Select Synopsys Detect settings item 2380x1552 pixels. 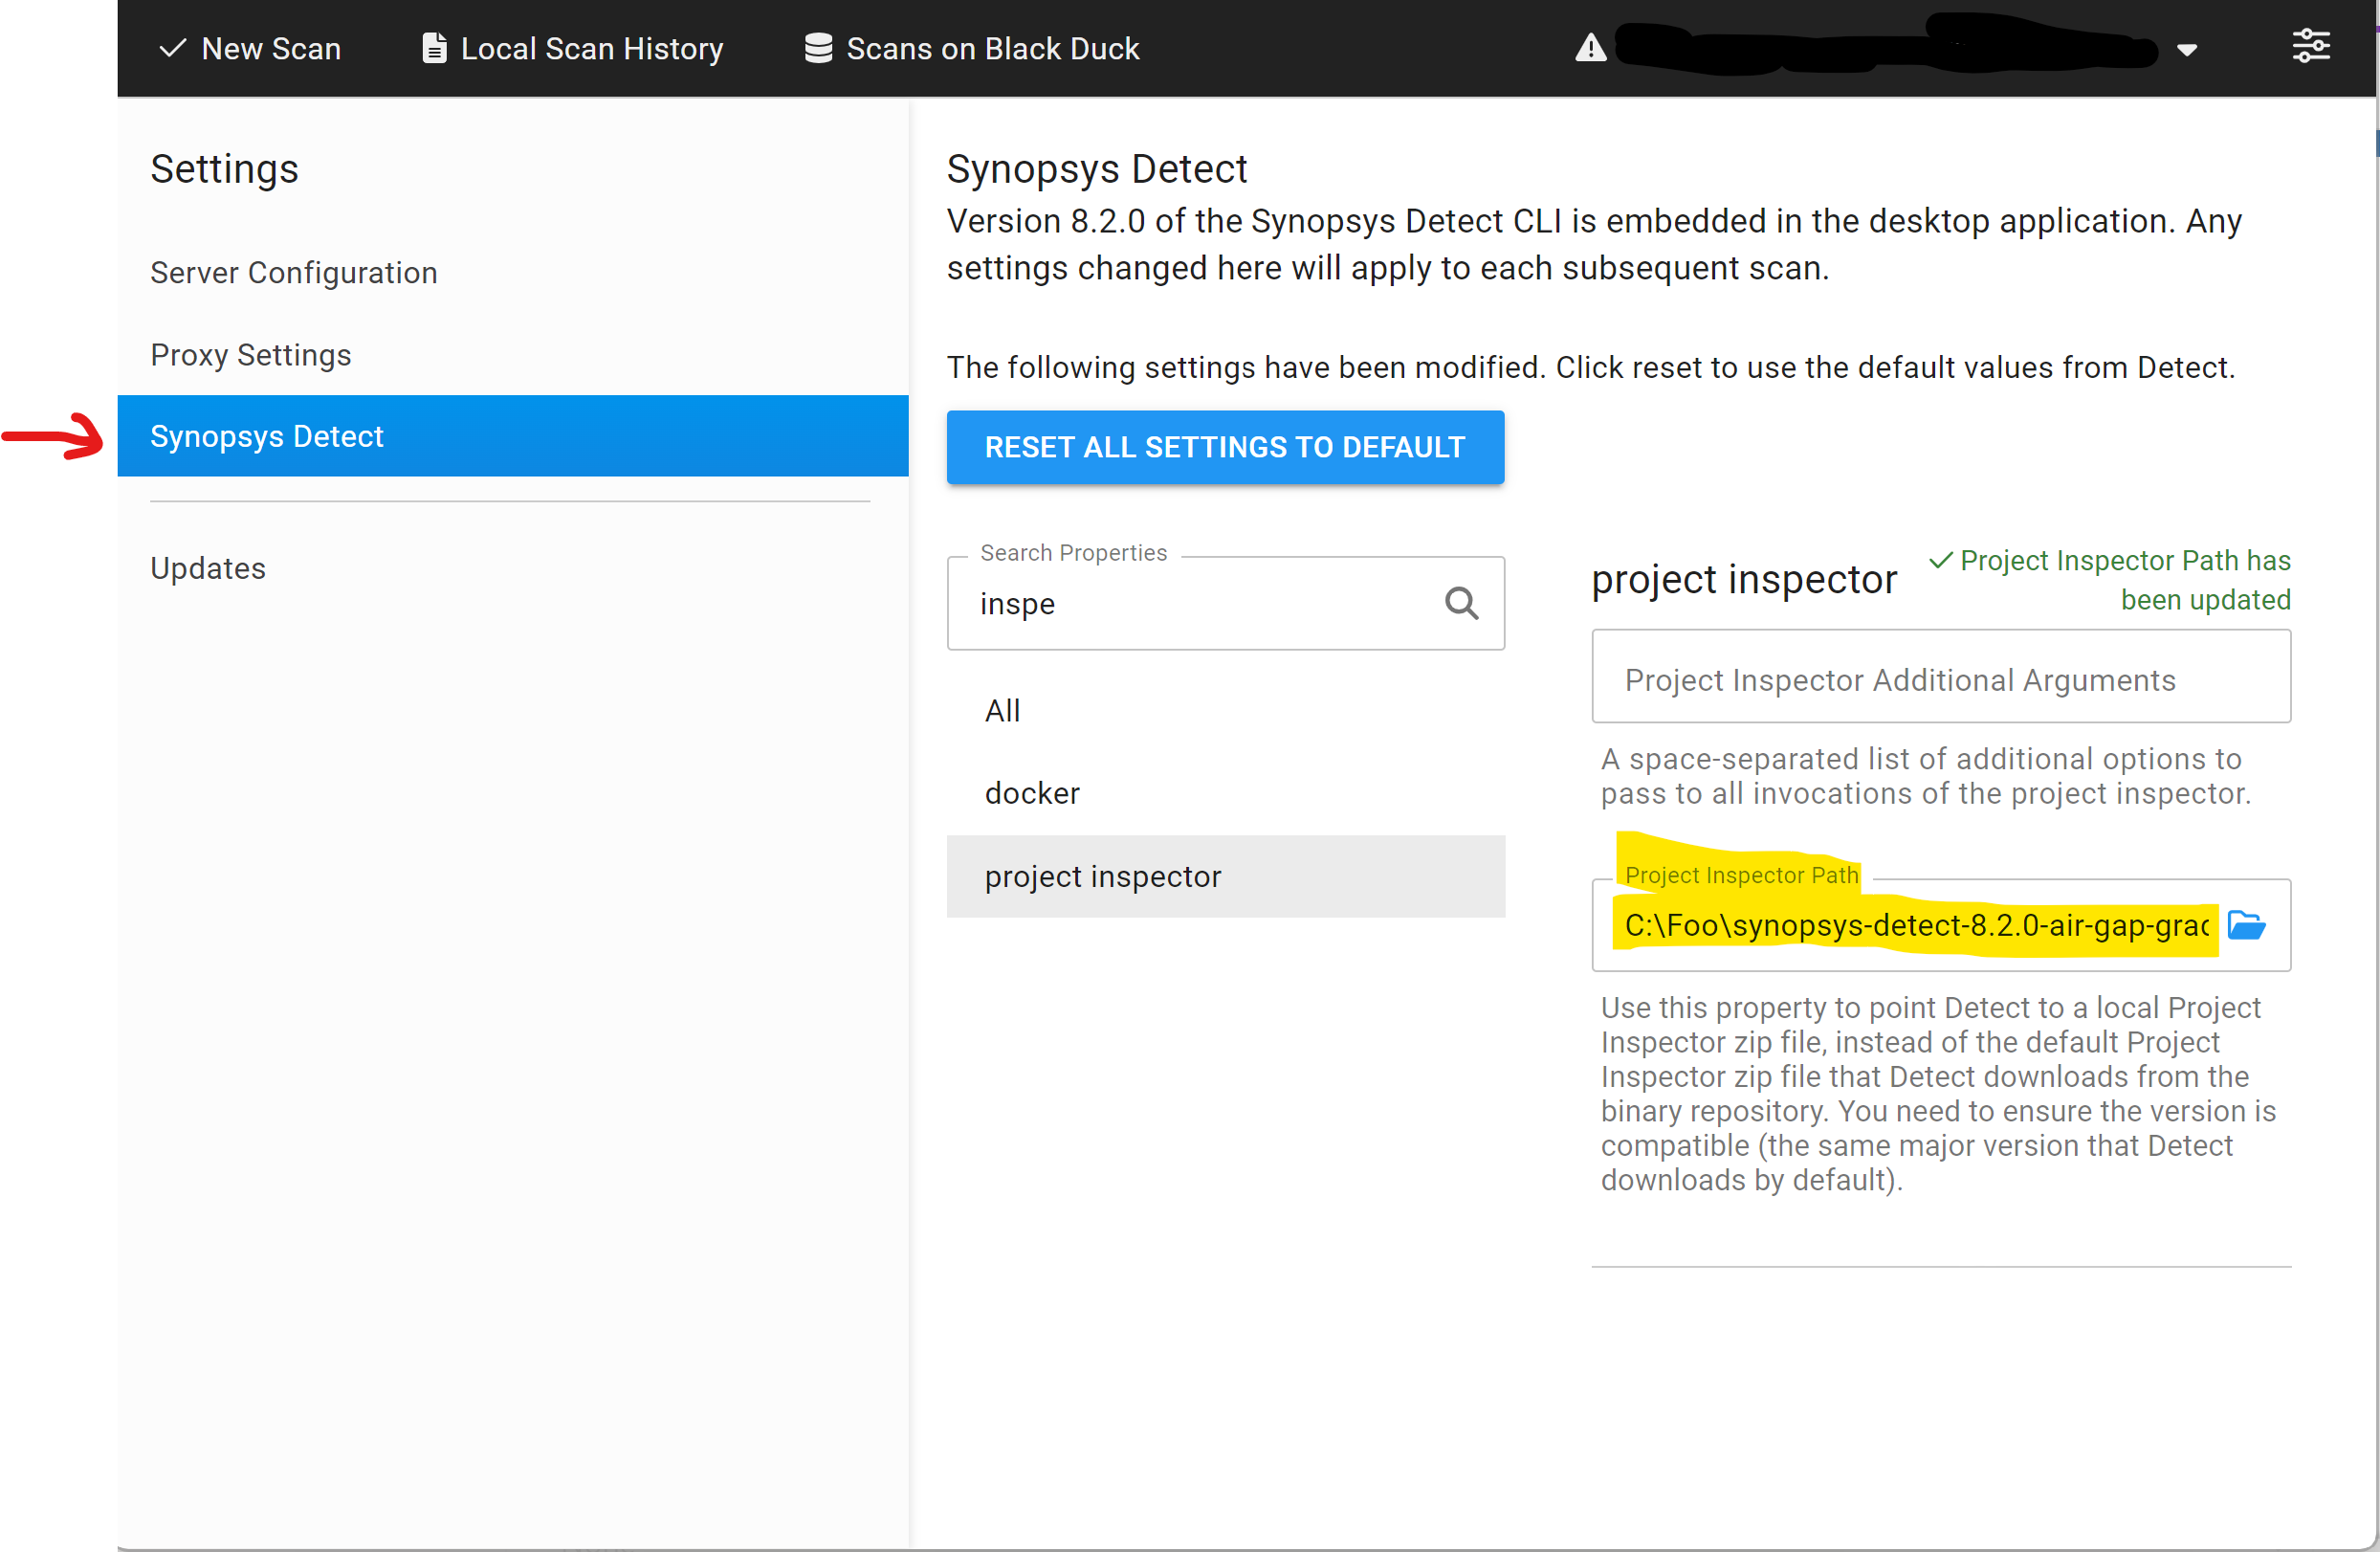point(267,436)
